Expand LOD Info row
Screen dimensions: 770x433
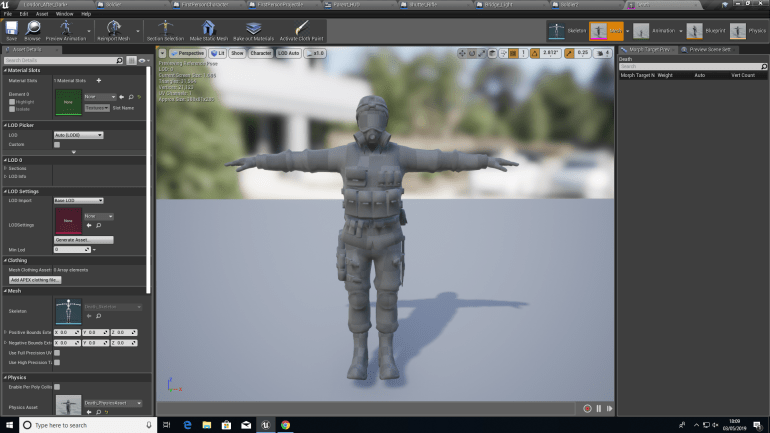coord(5,176)
